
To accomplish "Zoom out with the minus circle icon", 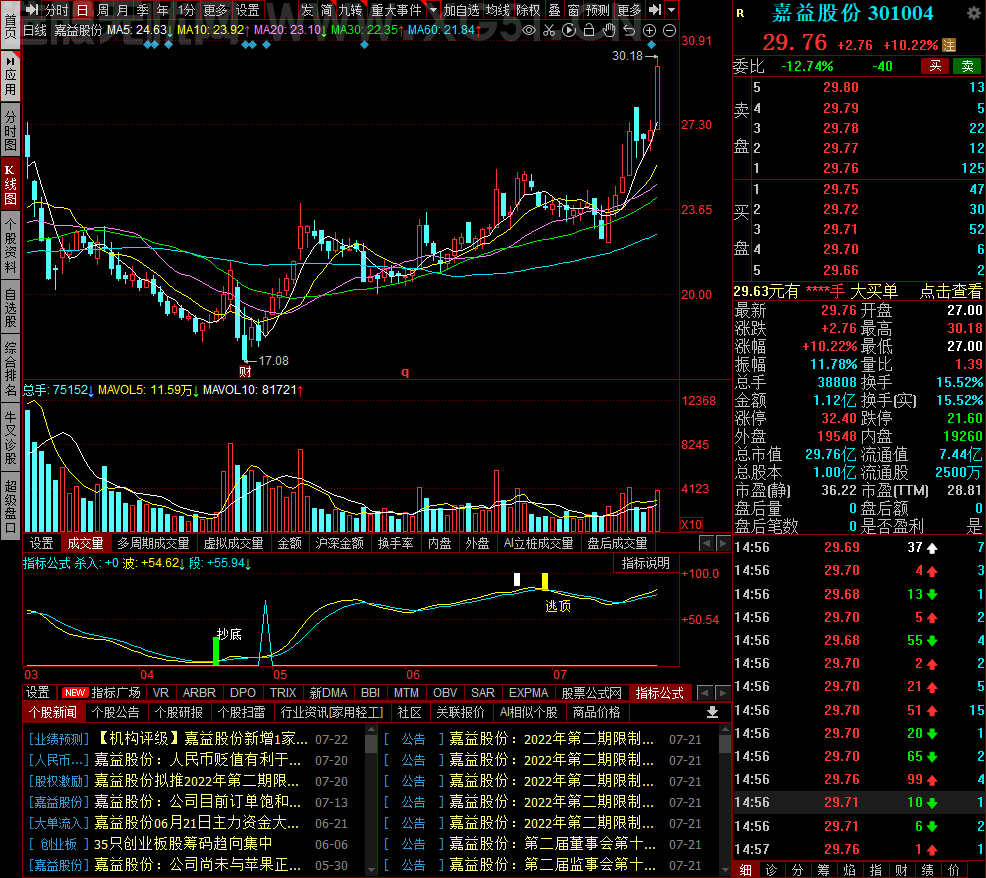I will point(670,30).
